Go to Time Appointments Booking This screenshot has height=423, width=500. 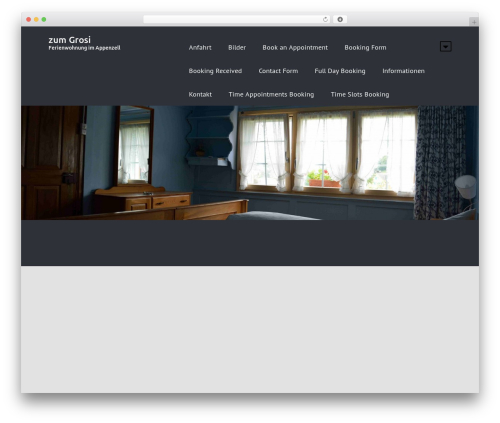coord(271,95)
